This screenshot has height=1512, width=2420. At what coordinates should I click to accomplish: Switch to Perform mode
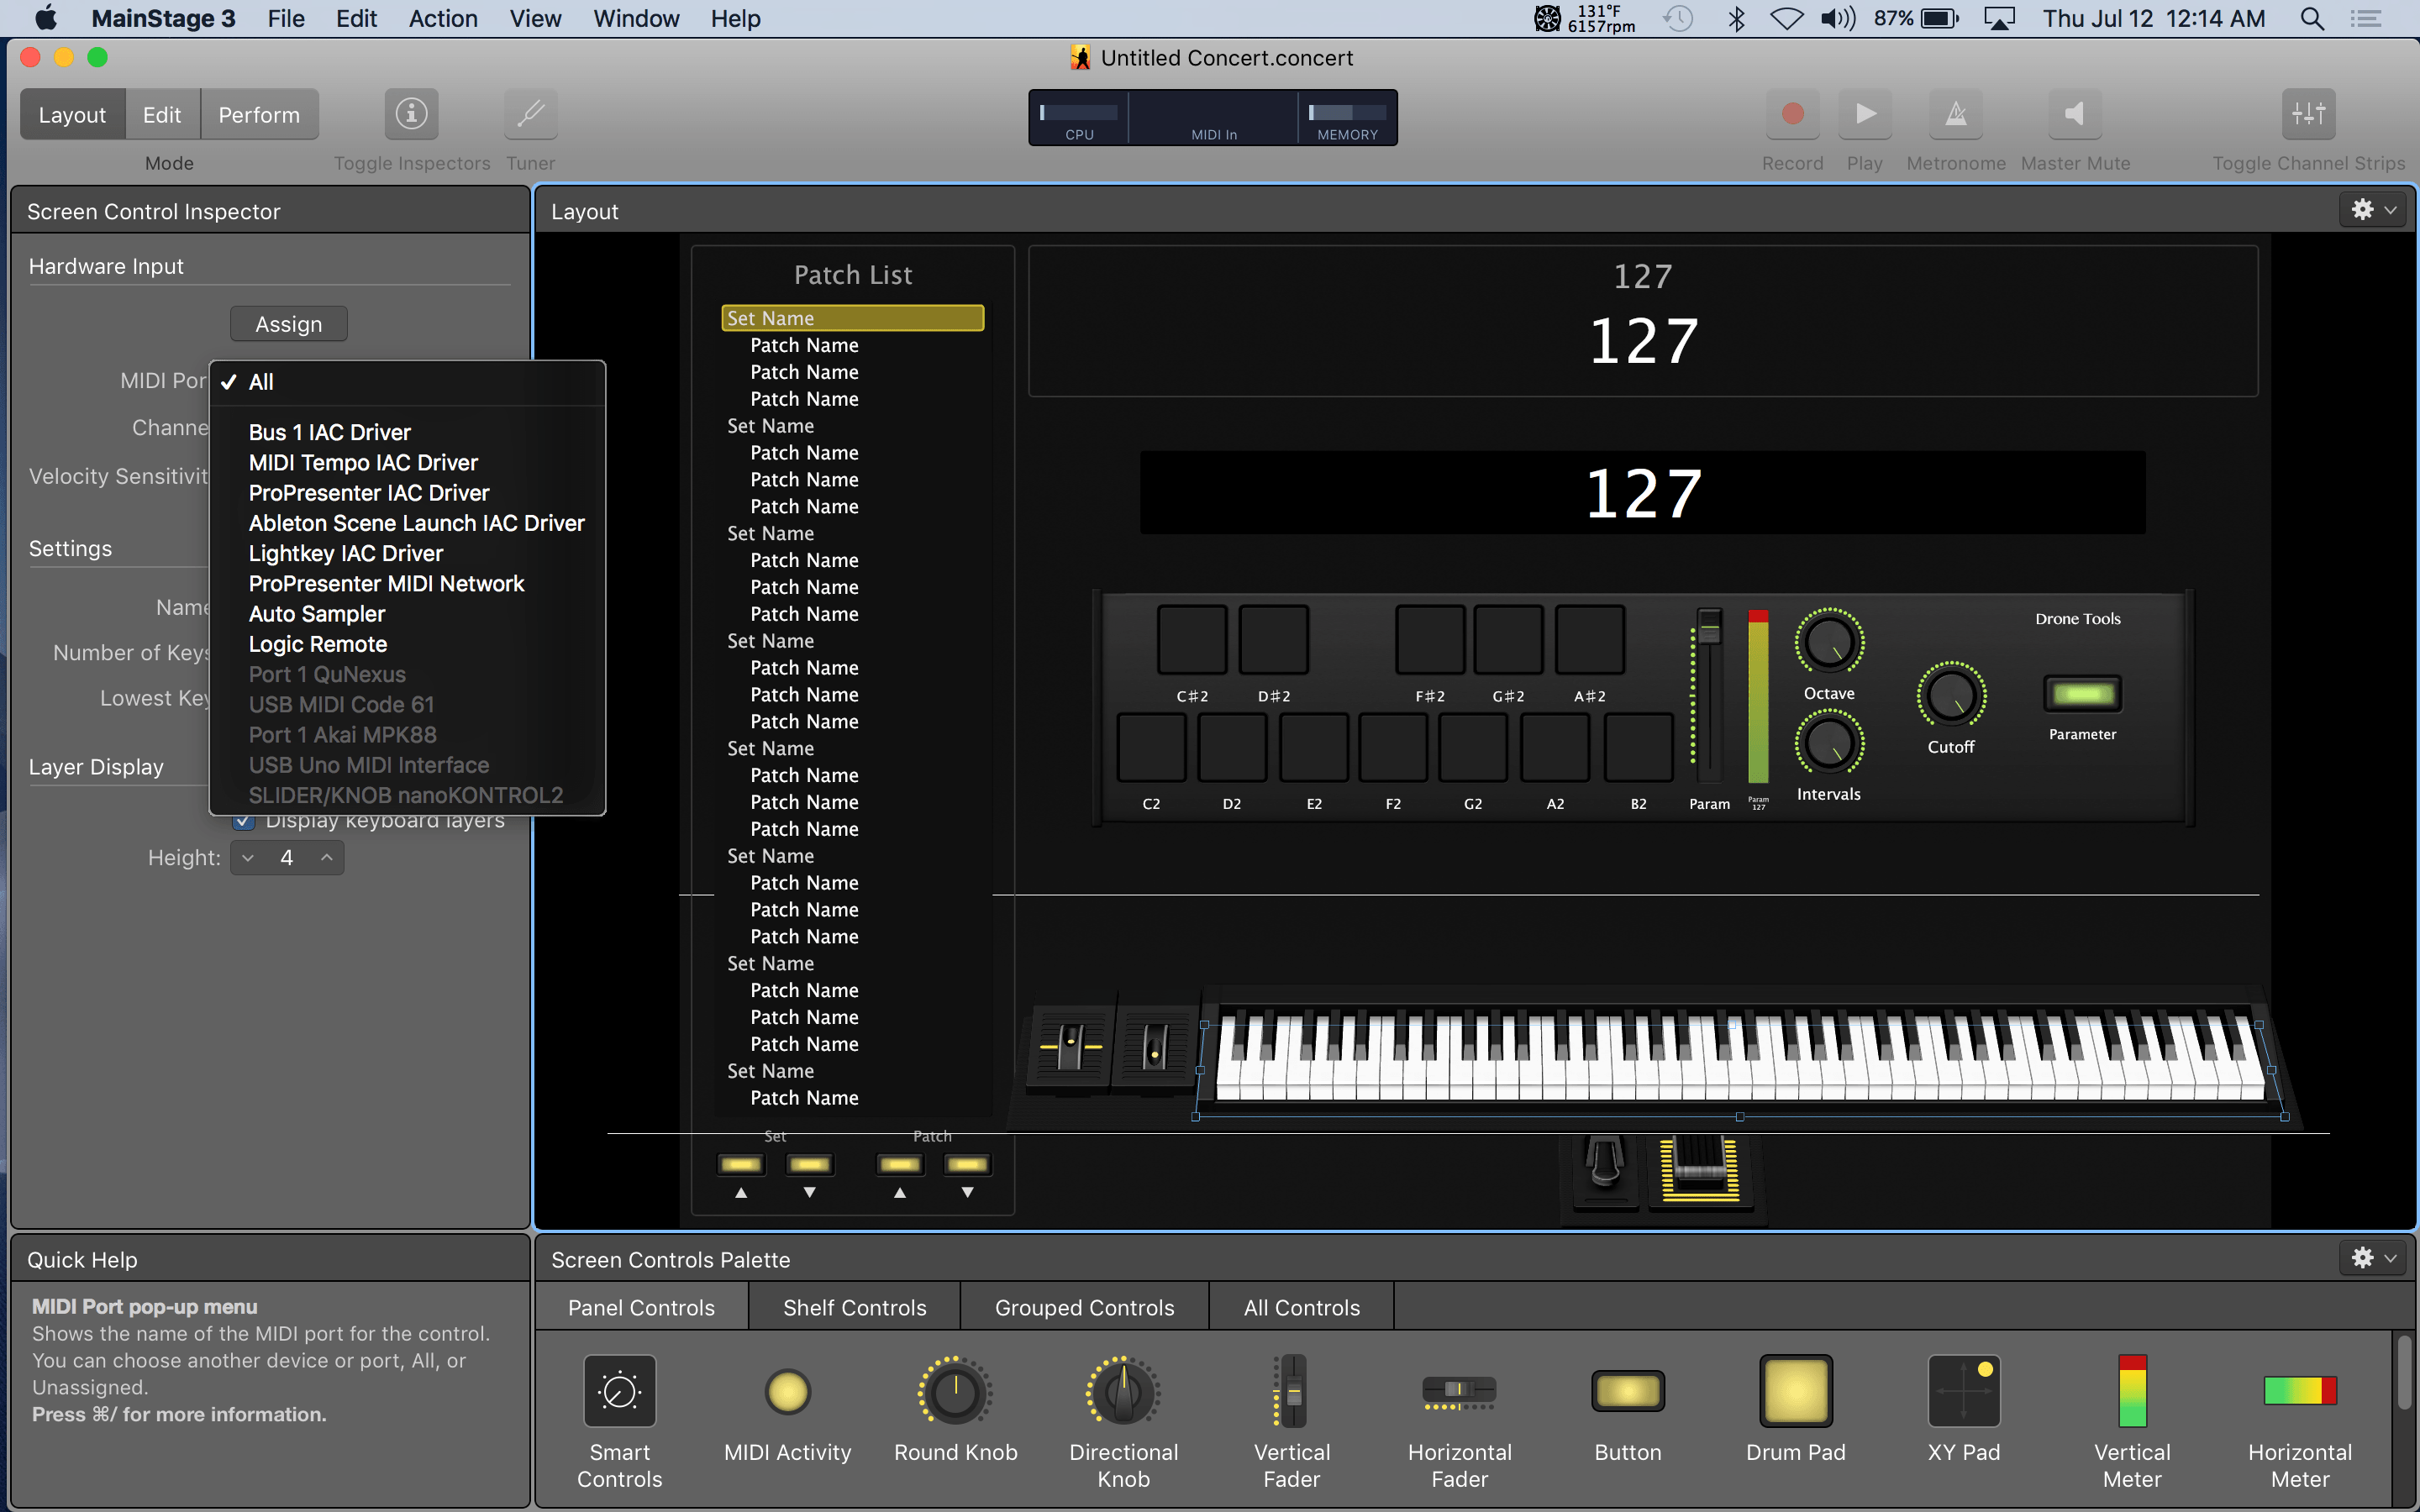click(259, 115)
